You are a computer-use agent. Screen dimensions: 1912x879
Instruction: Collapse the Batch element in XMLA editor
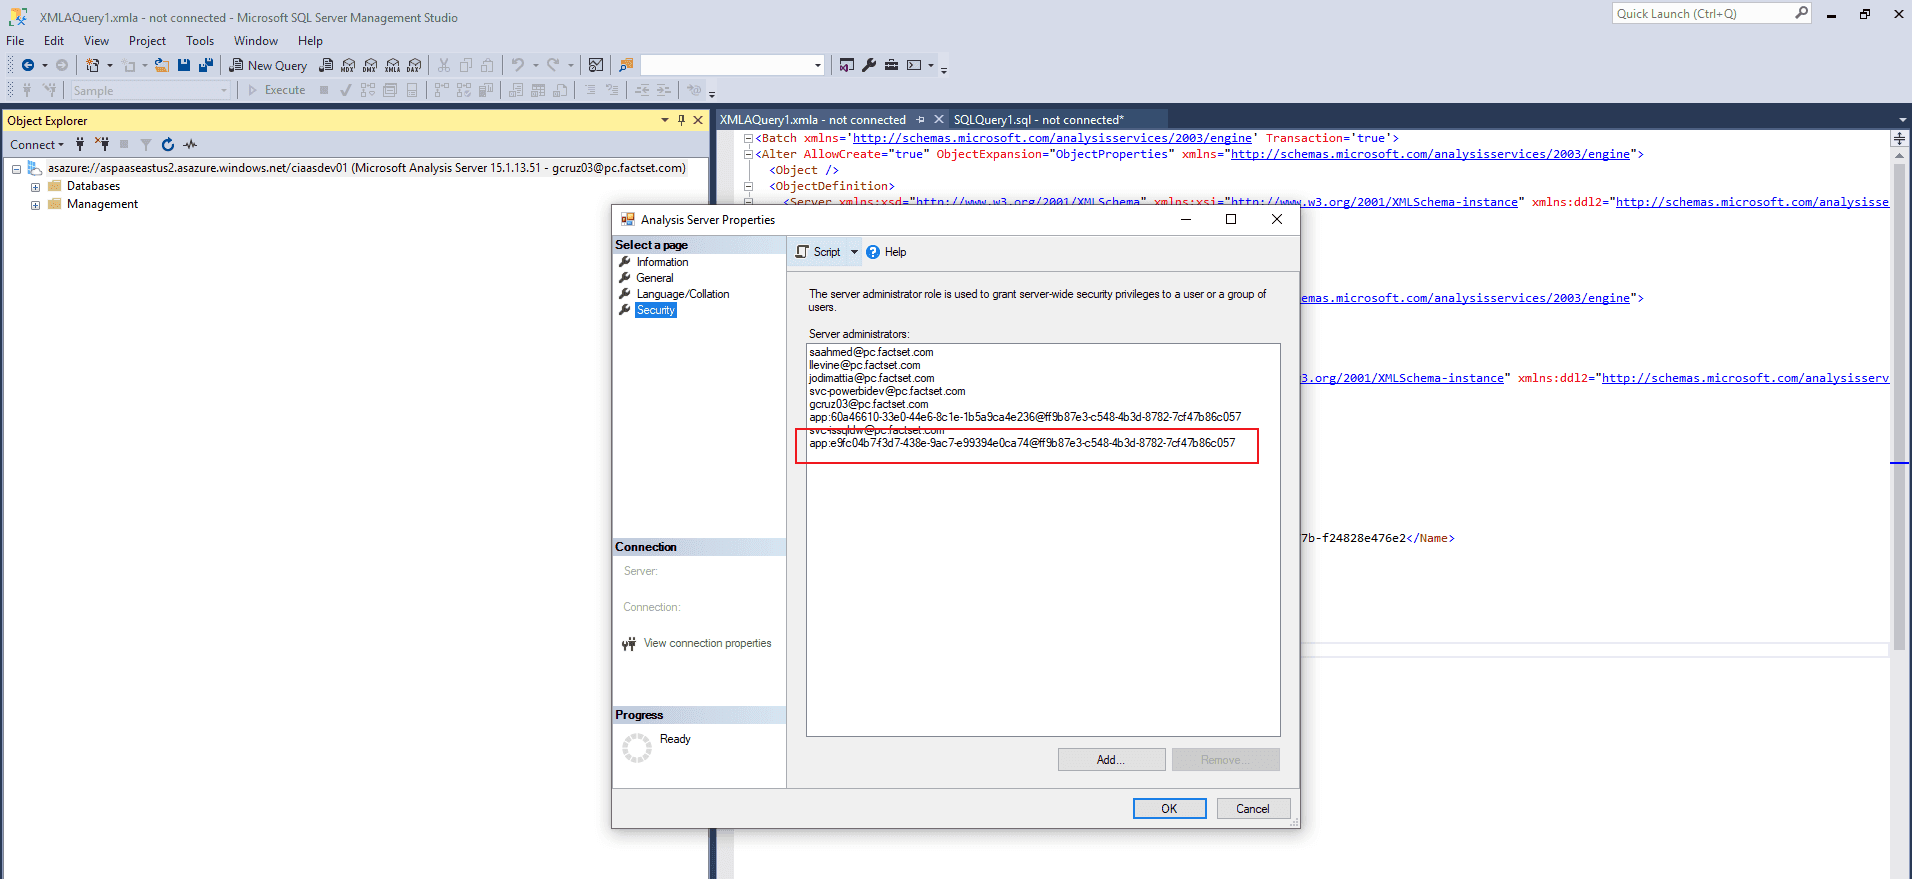[x=748, y=138]
